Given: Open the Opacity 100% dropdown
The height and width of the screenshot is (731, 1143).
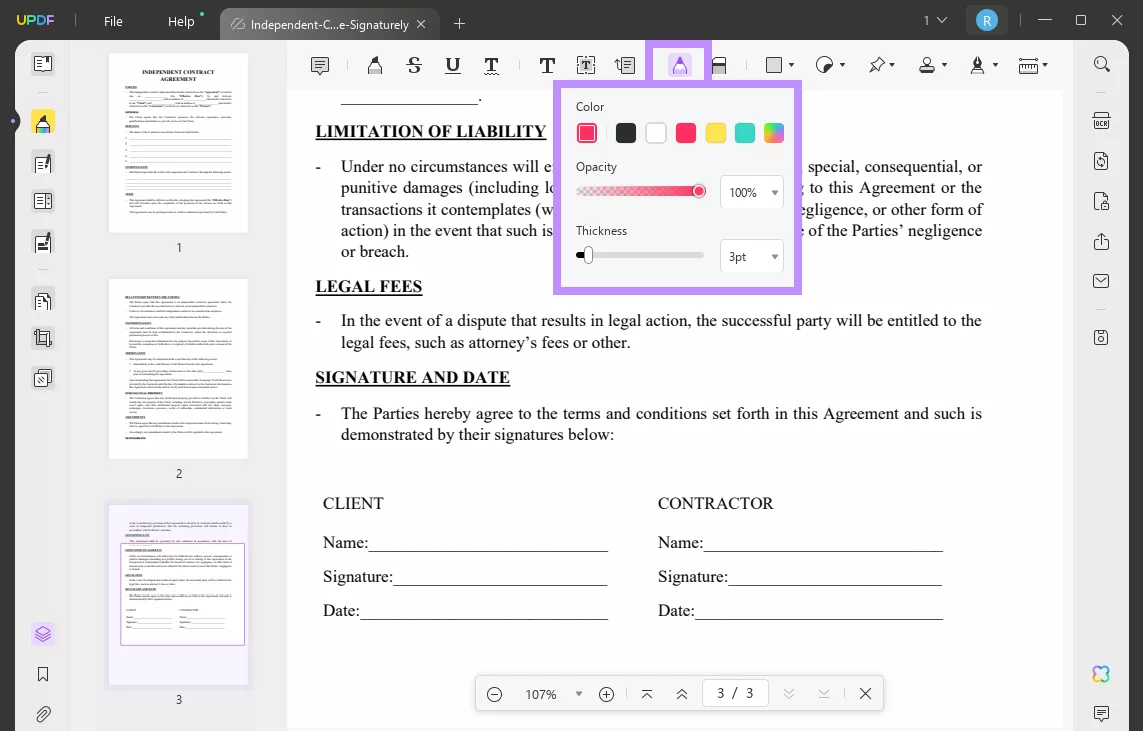Looking at the screenshot, I should tap(752, 192).
